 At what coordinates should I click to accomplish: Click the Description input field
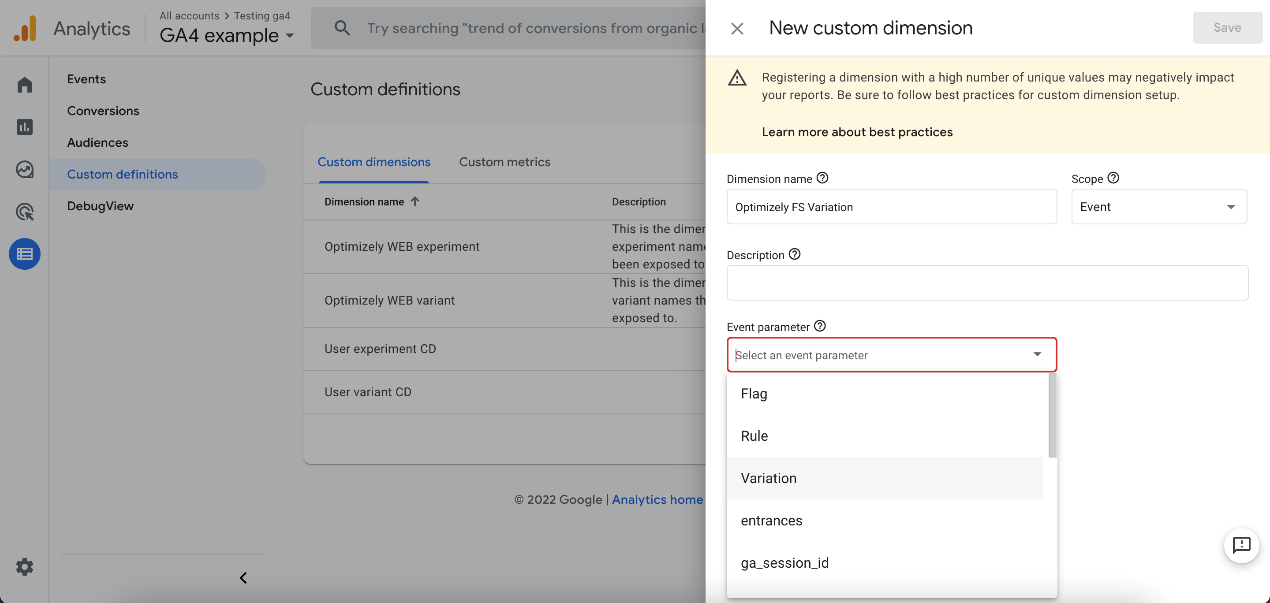coord(987,283)
